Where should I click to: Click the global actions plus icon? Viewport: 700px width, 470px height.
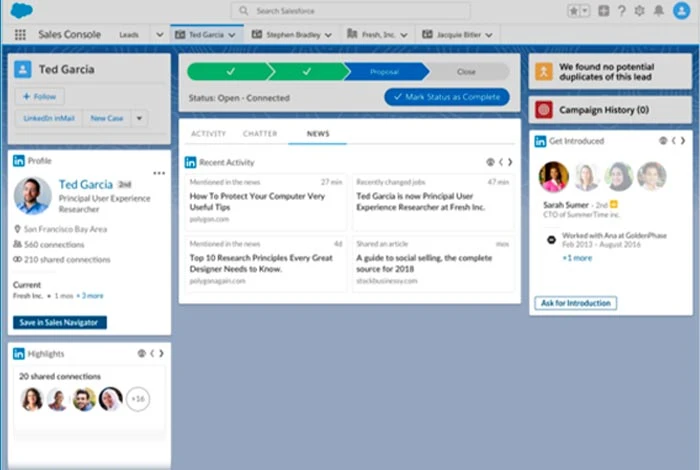click(x=604, y=11)
